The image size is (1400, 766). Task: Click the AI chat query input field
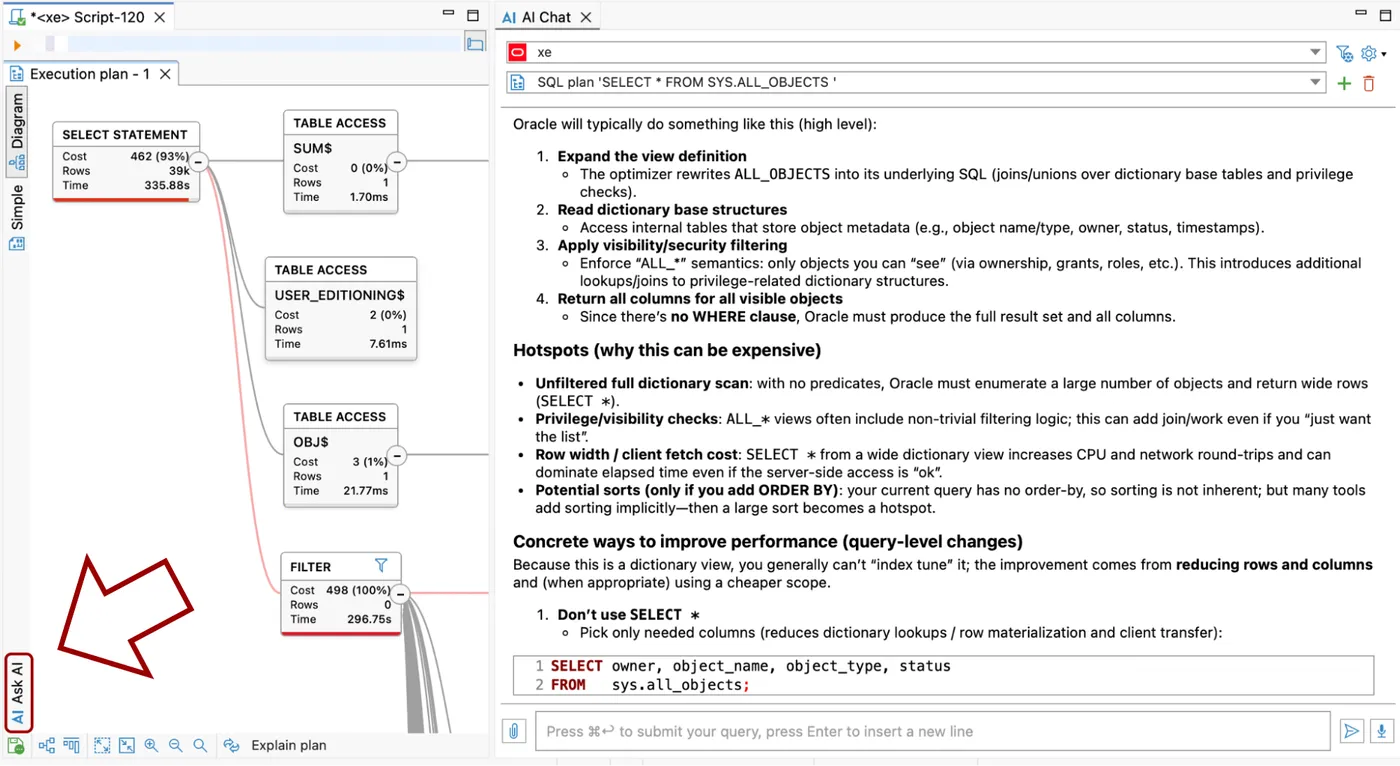(x=932, y=731)
